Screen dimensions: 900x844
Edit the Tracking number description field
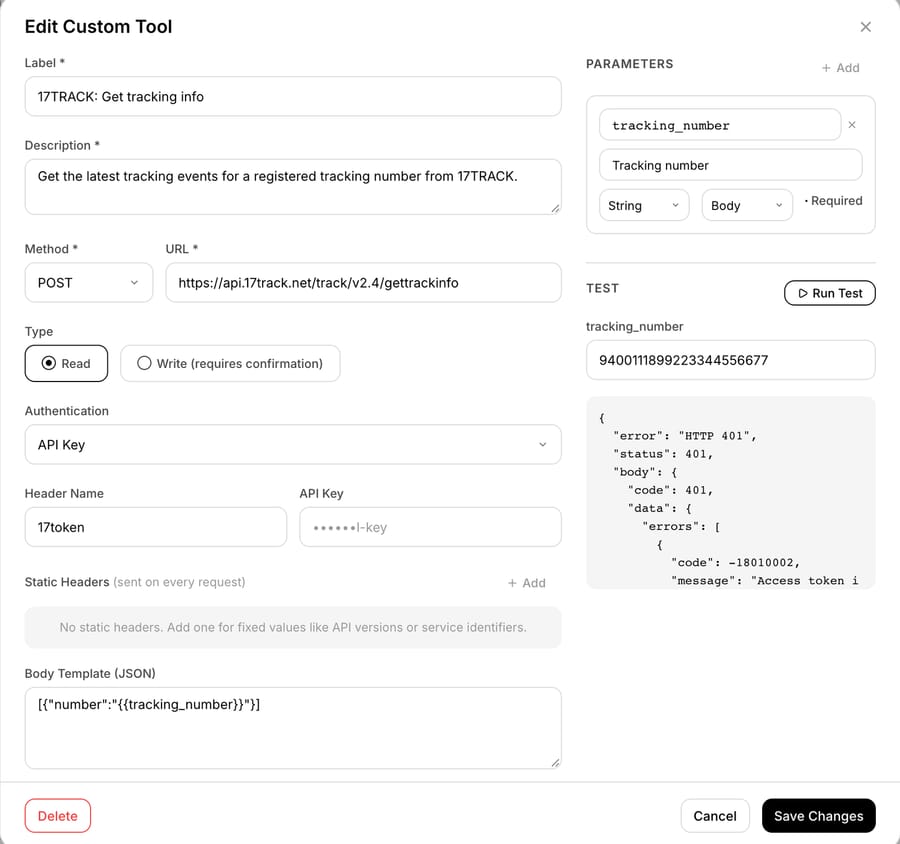point(731,165)
